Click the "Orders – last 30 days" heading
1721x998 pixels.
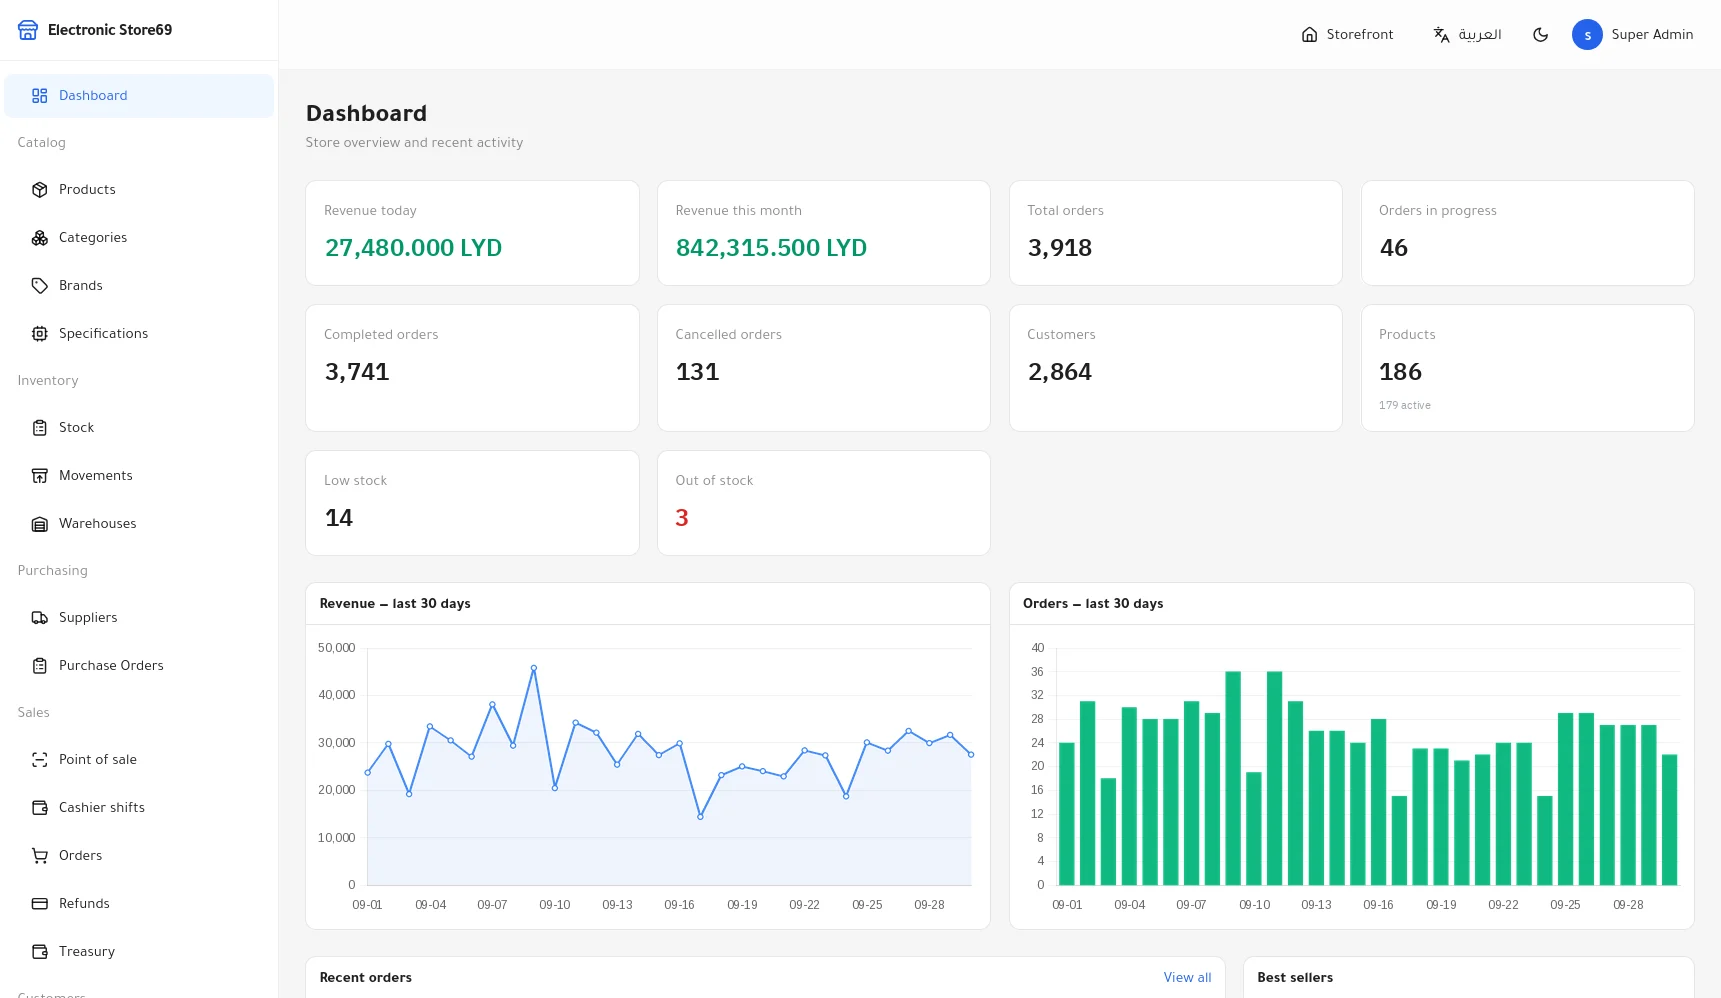(x=1093, y=604)
